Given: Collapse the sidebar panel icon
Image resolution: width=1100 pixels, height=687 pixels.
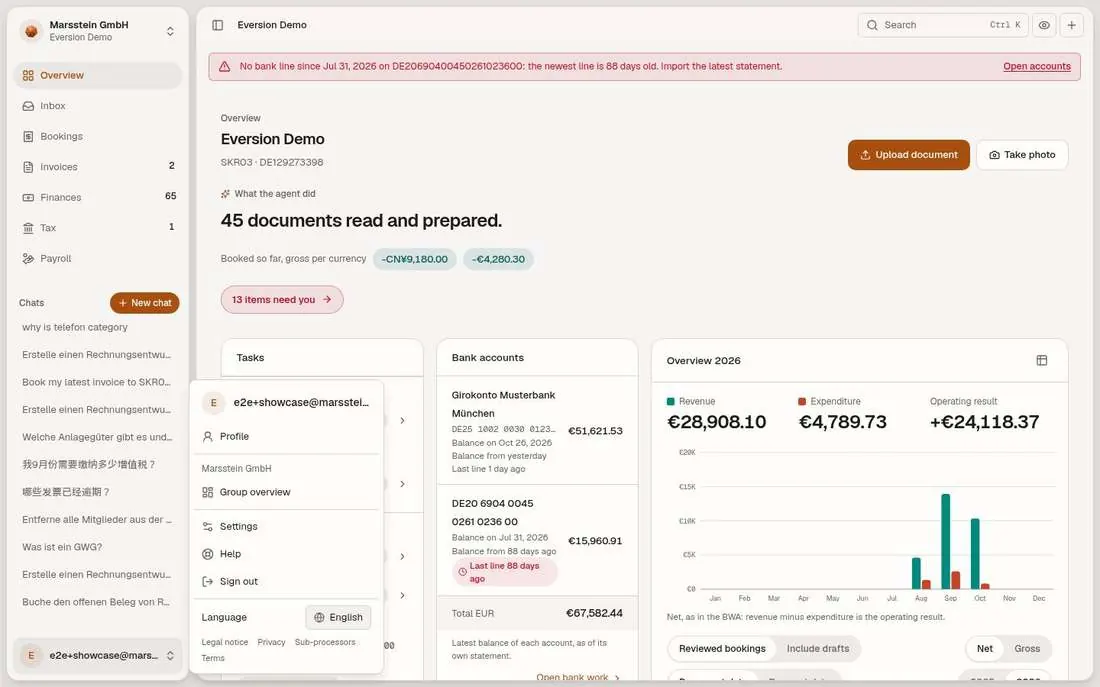Looking at the screenshot, I should [x=217, y=25].
